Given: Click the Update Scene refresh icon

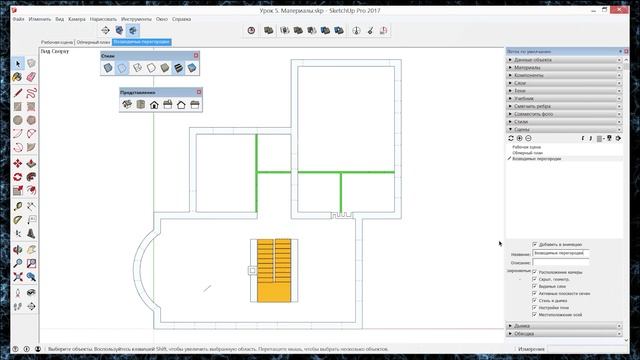Looking at the screenshot, I should tap(511, 138).
